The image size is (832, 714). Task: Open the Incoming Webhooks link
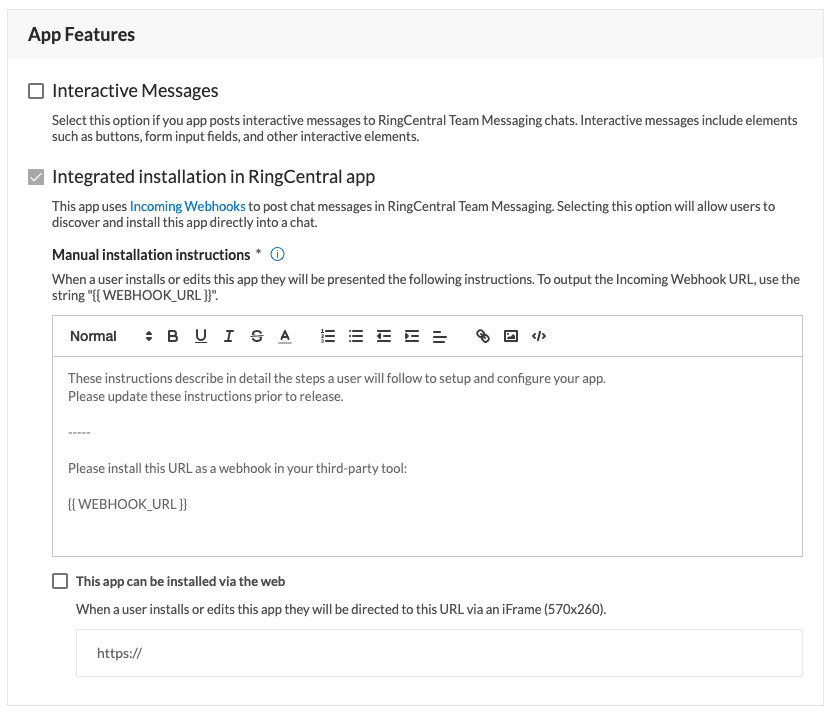(188, 206)
